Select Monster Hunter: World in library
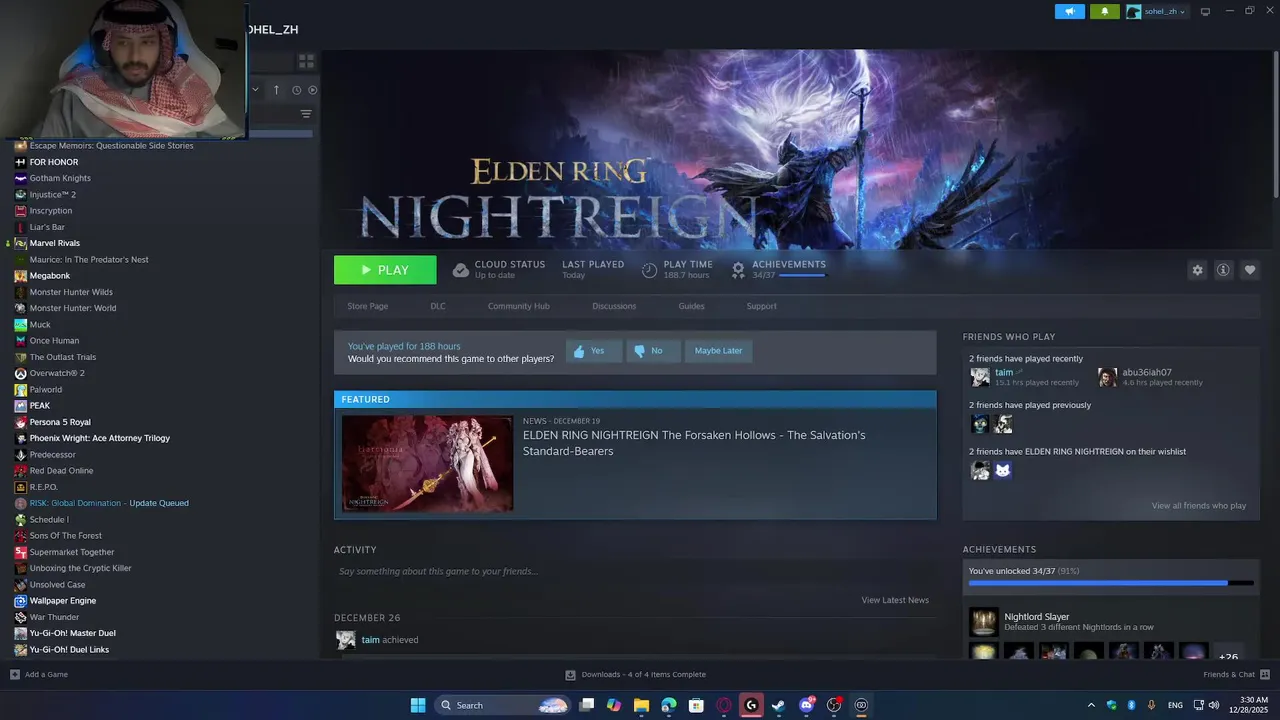Viewport: 1280px width, 720px height. point(73,308)
